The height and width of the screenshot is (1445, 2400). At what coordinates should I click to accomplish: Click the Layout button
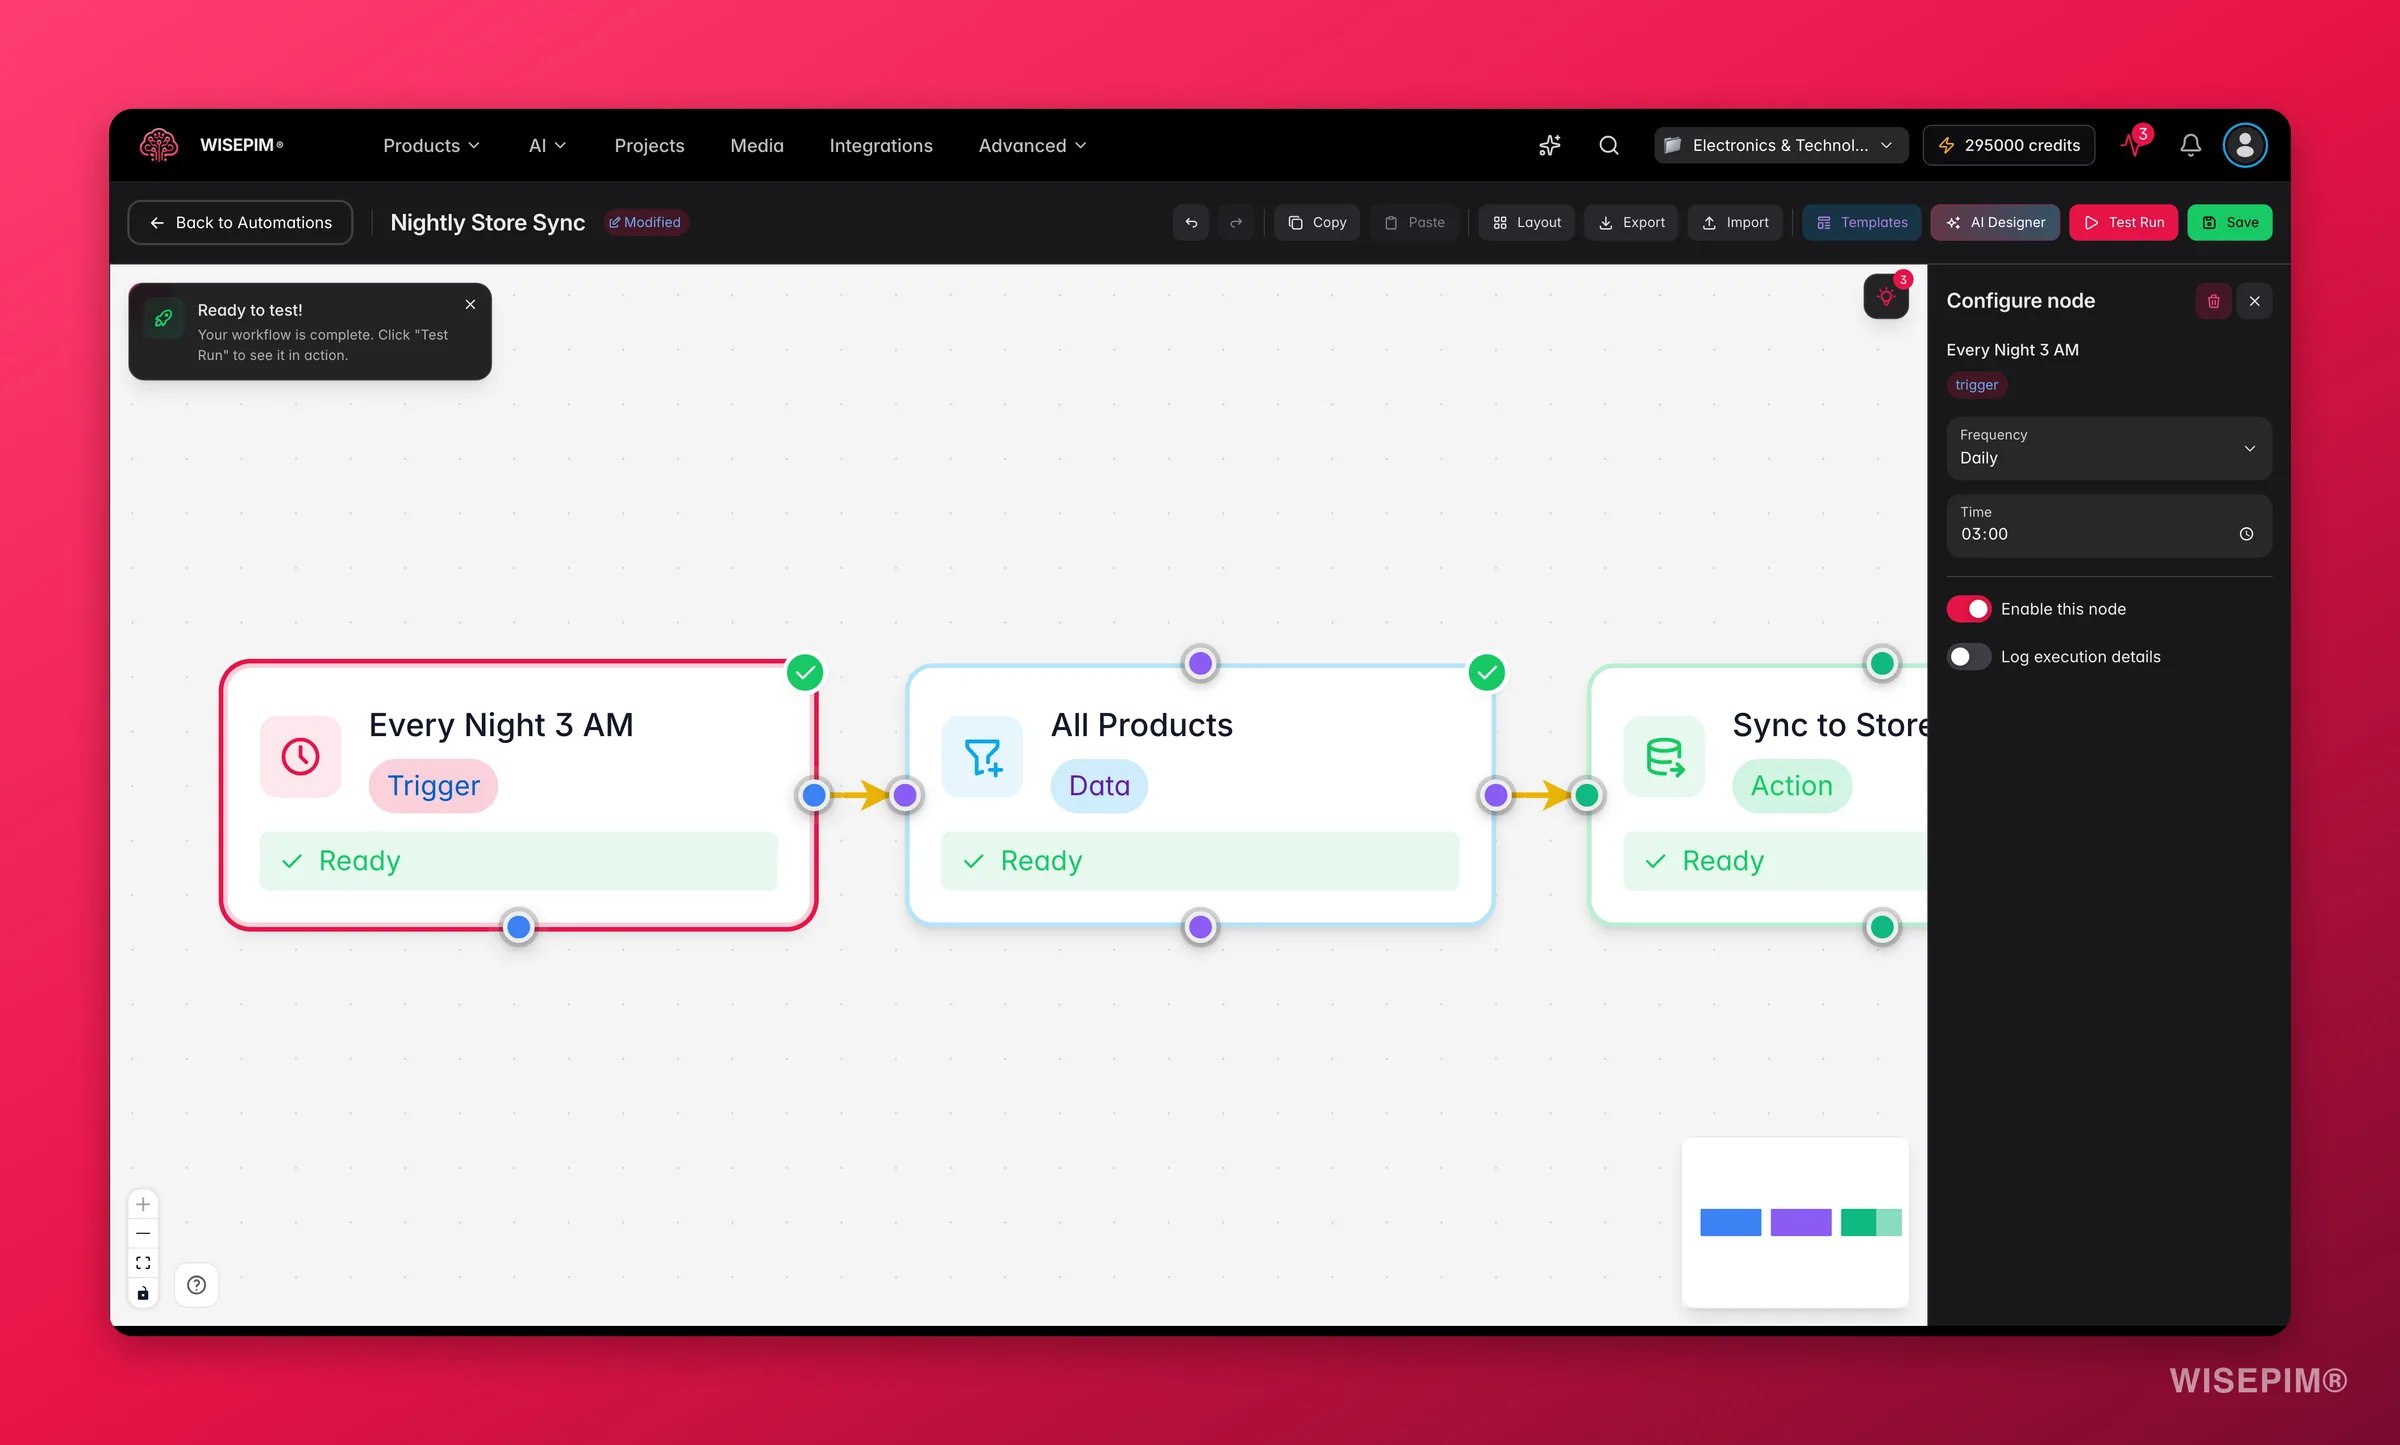[1526, 222]
